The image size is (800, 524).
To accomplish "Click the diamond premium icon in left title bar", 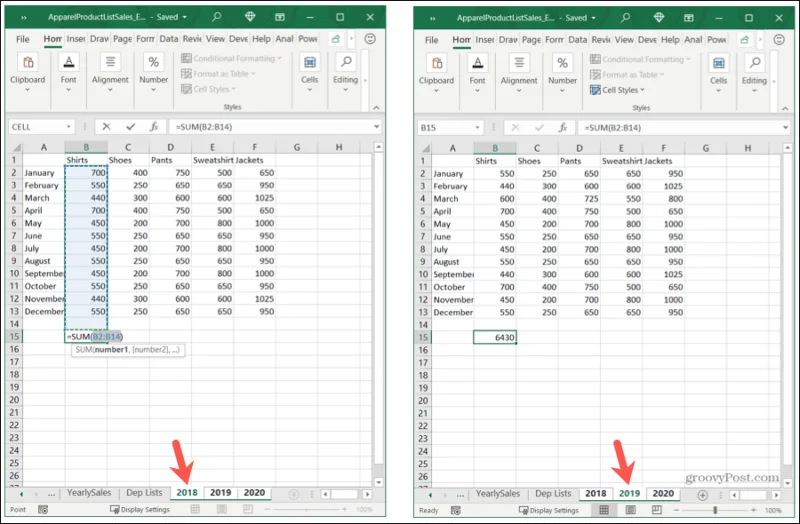I will click(x=250, y=17).
